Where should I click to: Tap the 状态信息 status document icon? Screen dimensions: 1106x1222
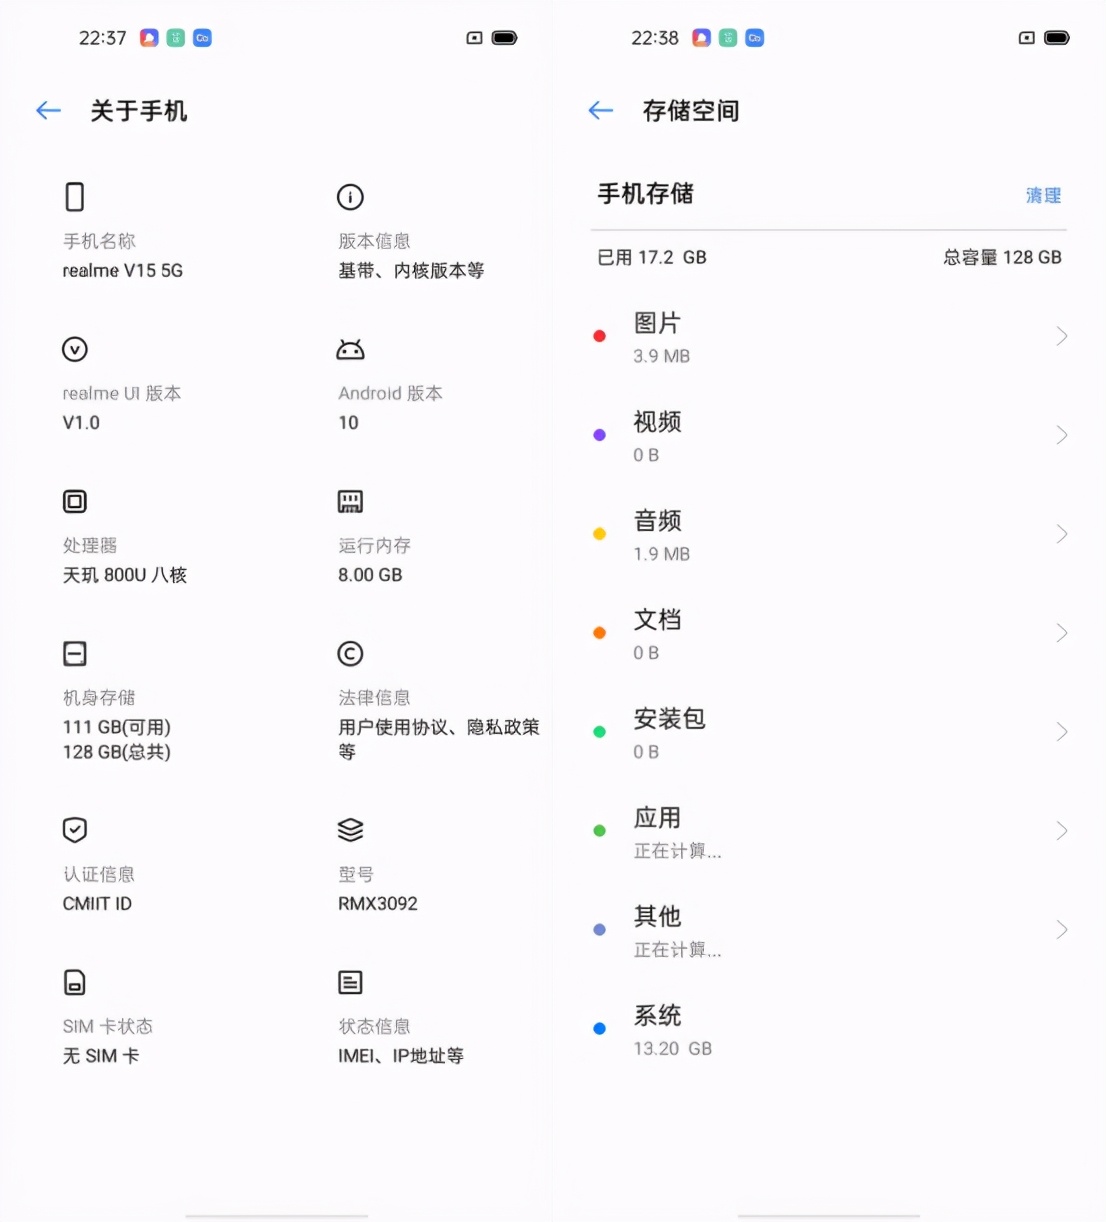coord(350,982)
